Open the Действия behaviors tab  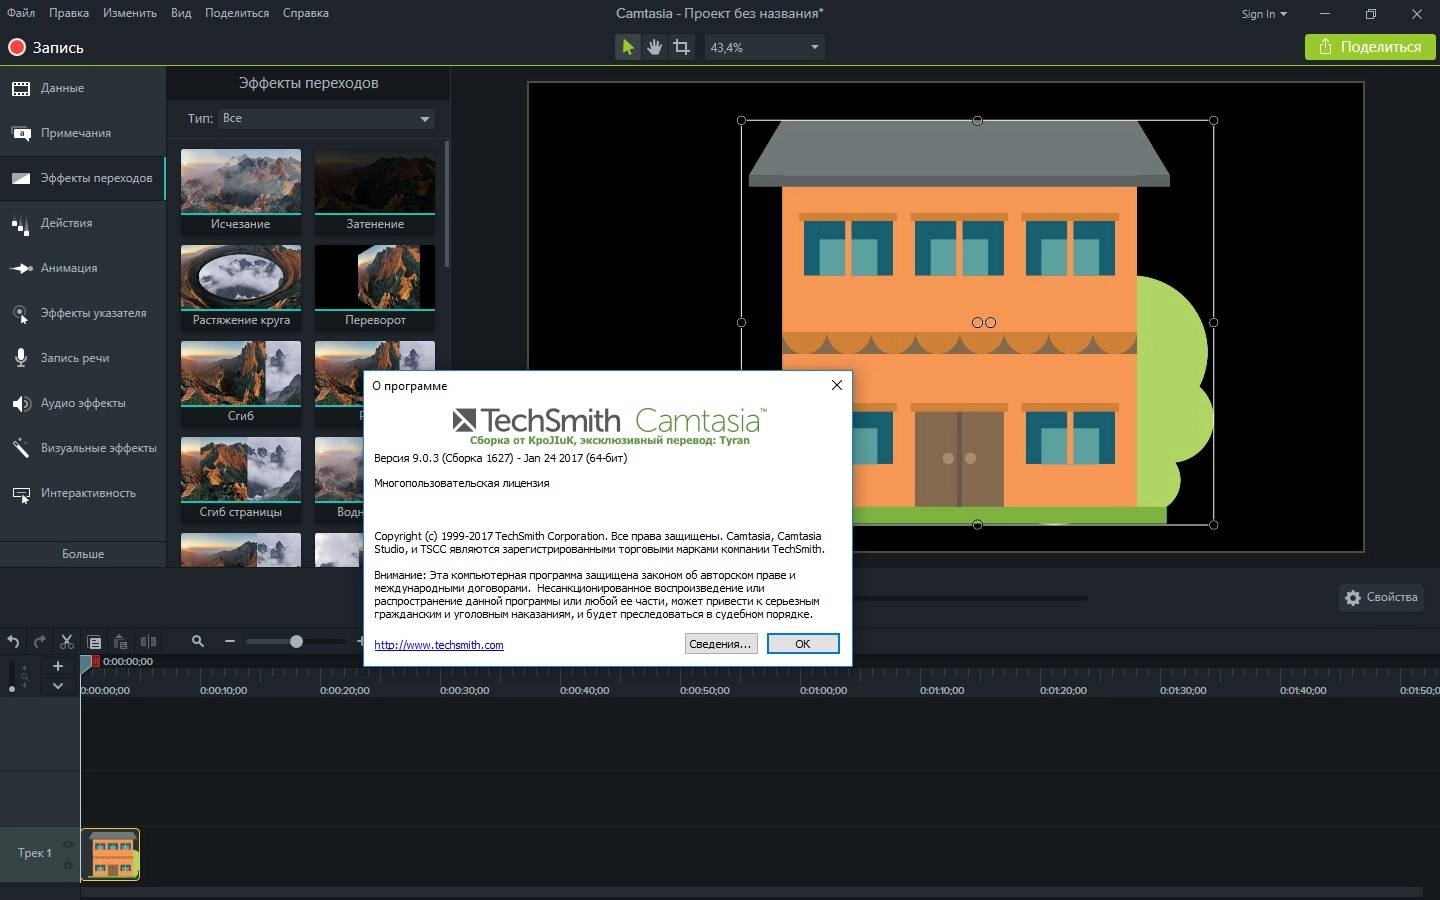(83, 223)
